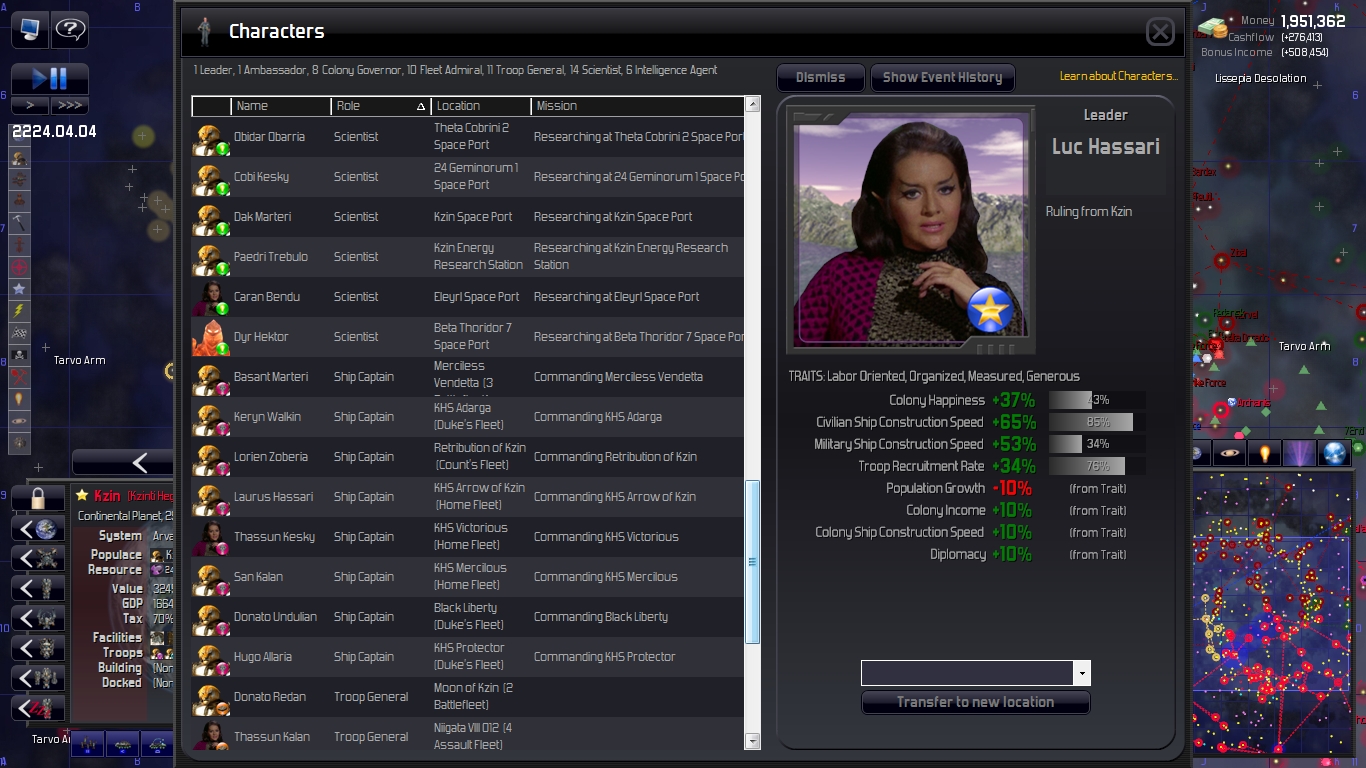The height and width of the screenshot is (768, 1366).
Task: Click Transfer to new location button
Action: pyautogui.click(x=975, y=702)
